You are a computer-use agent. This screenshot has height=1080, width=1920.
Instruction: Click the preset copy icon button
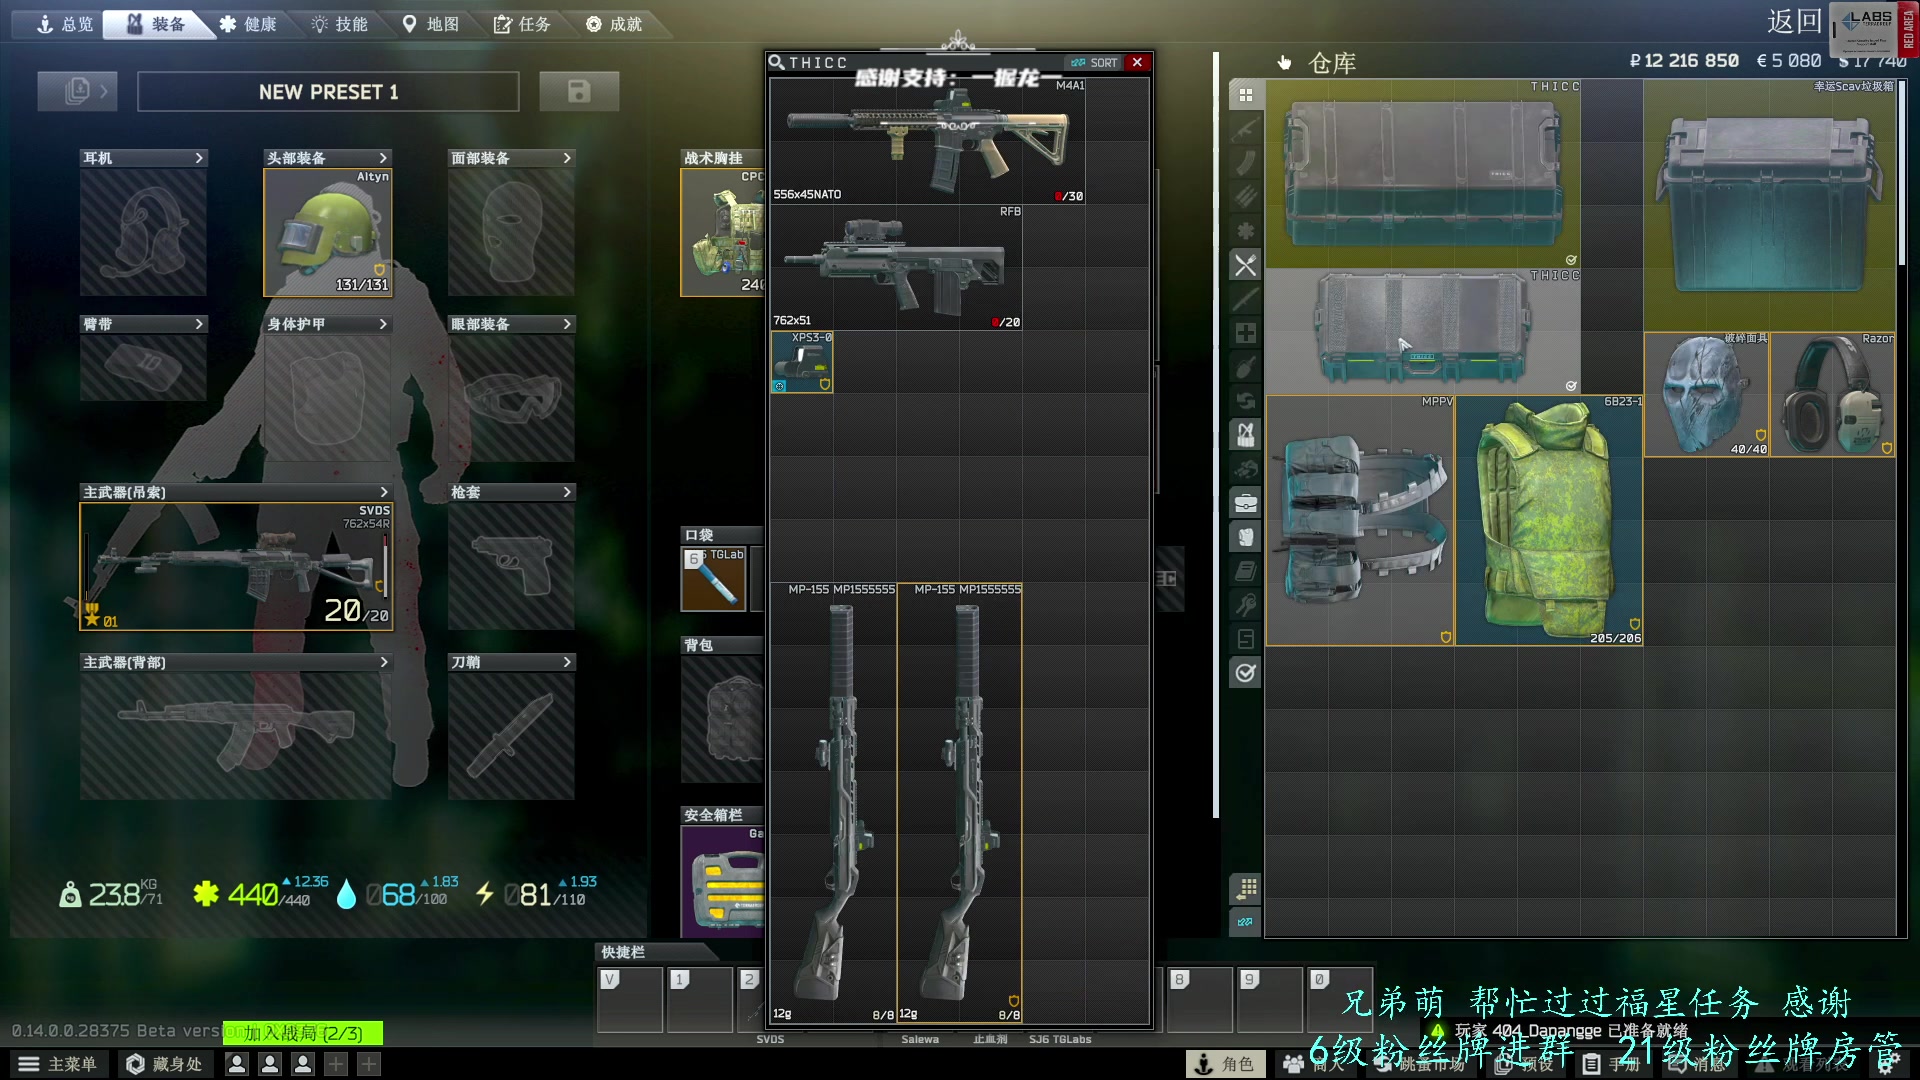click(x=77, y=91)
